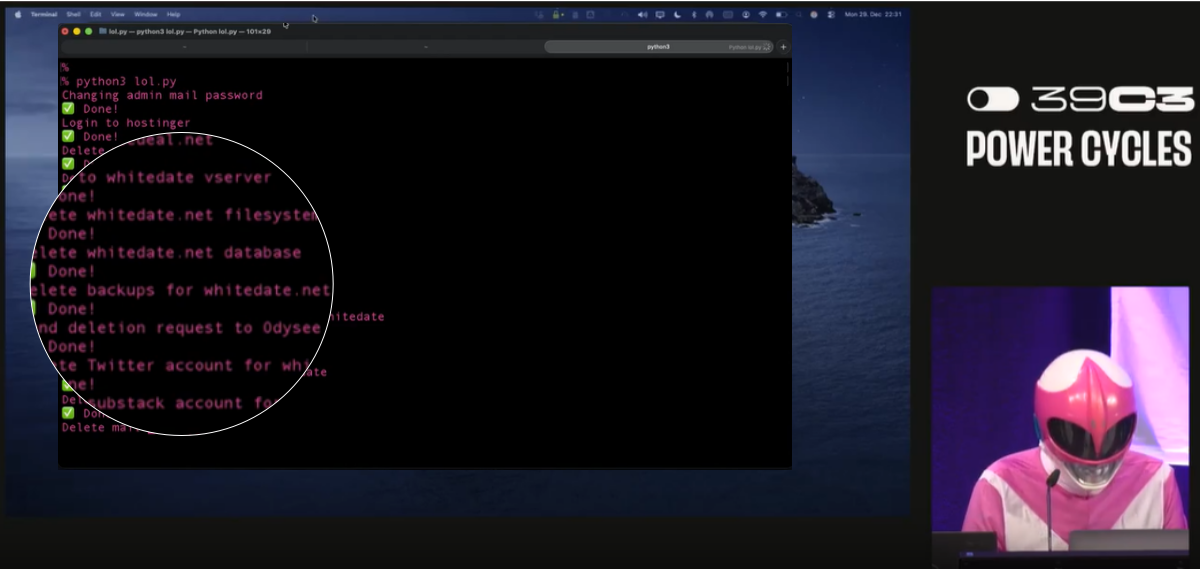1200x569 pixels.
Task: Open the Window menu
Action: coord(145,15)
